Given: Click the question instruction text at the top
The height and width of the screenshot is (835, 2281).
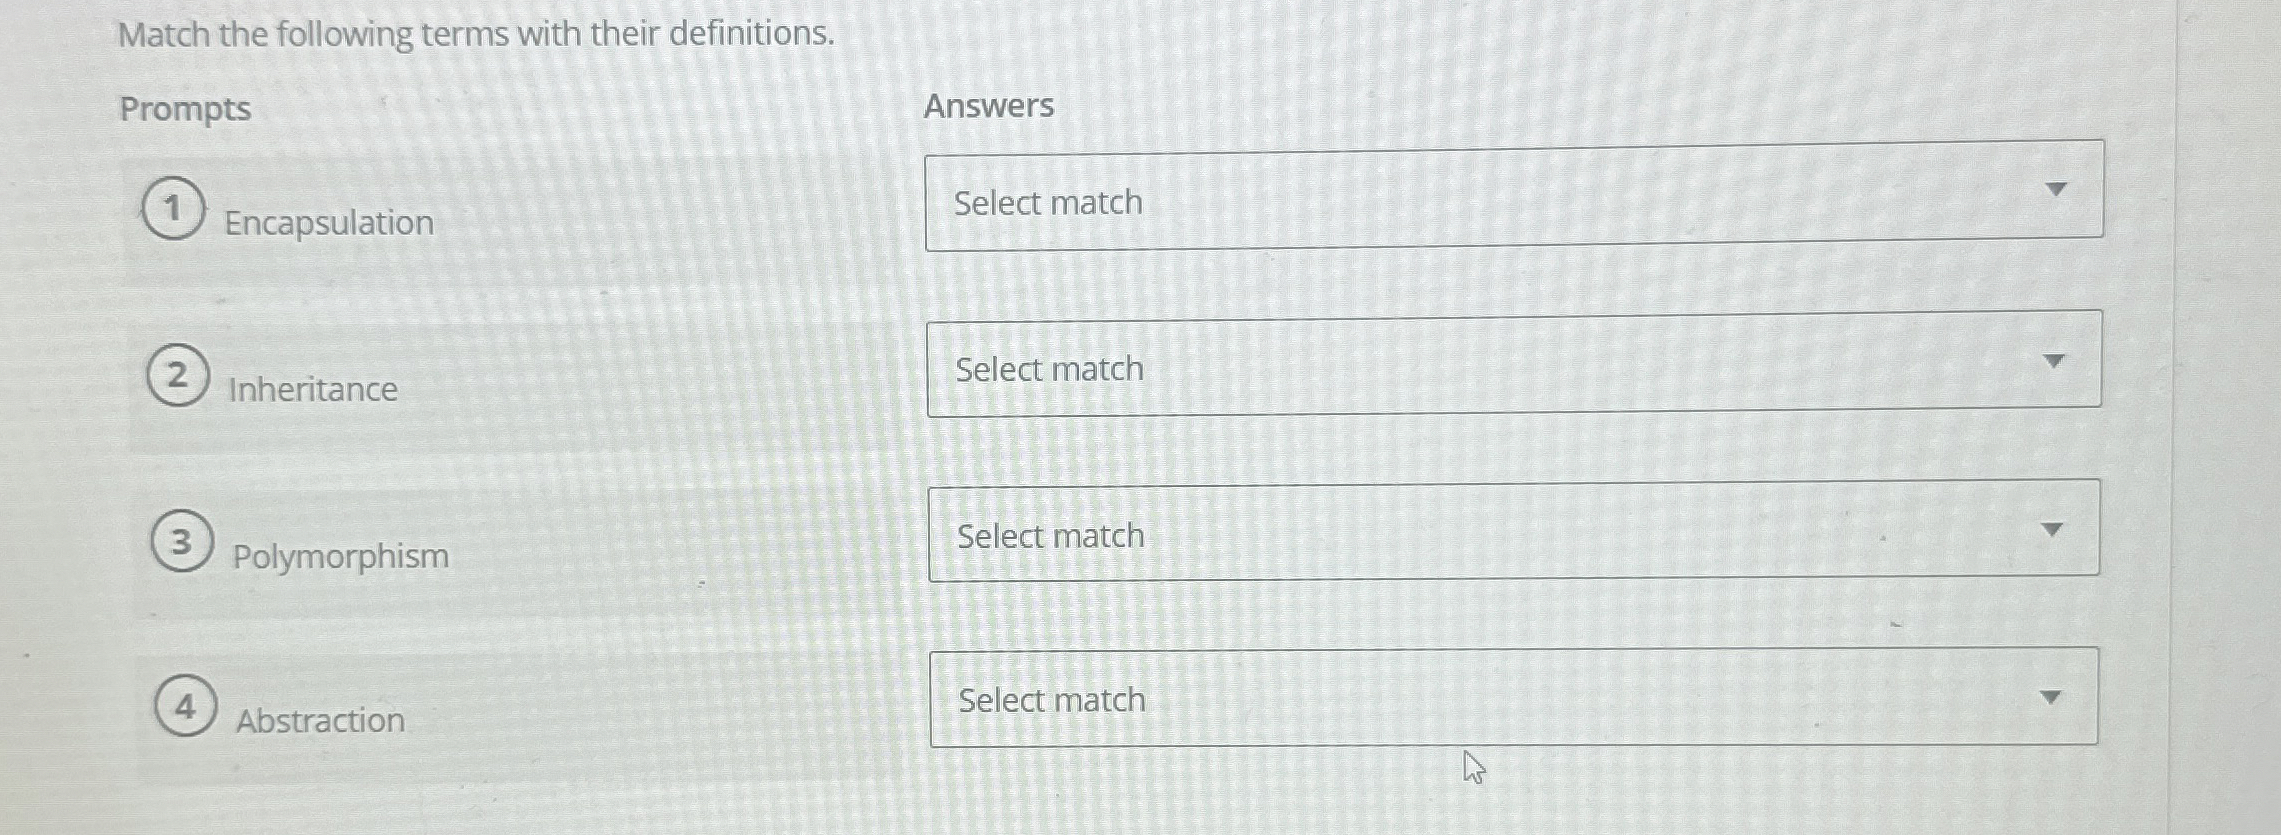Looking at the screenshot, I should pos(475,35).
